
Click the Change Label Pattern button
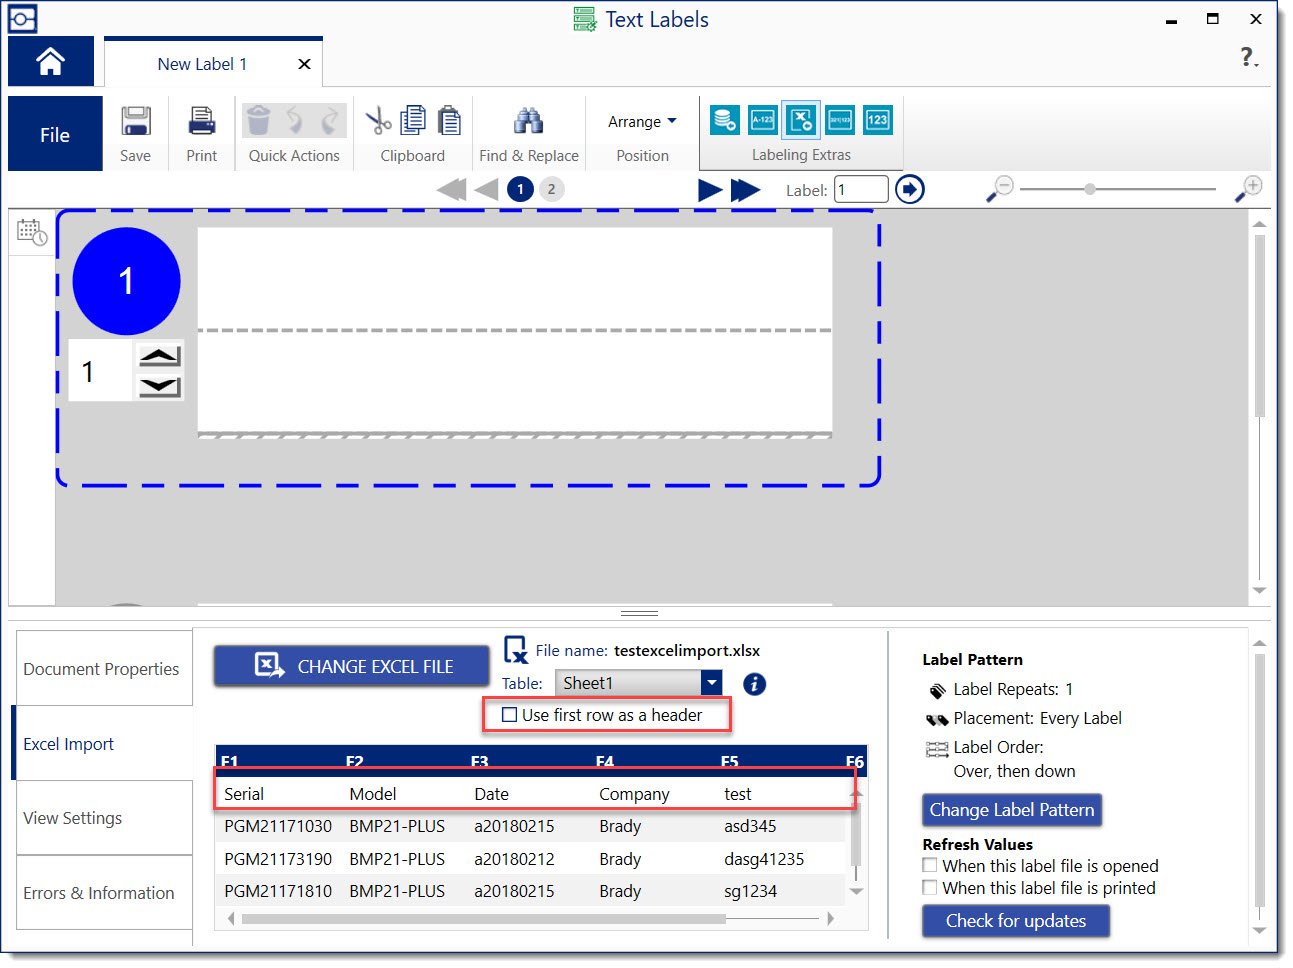click(1011, 810)
